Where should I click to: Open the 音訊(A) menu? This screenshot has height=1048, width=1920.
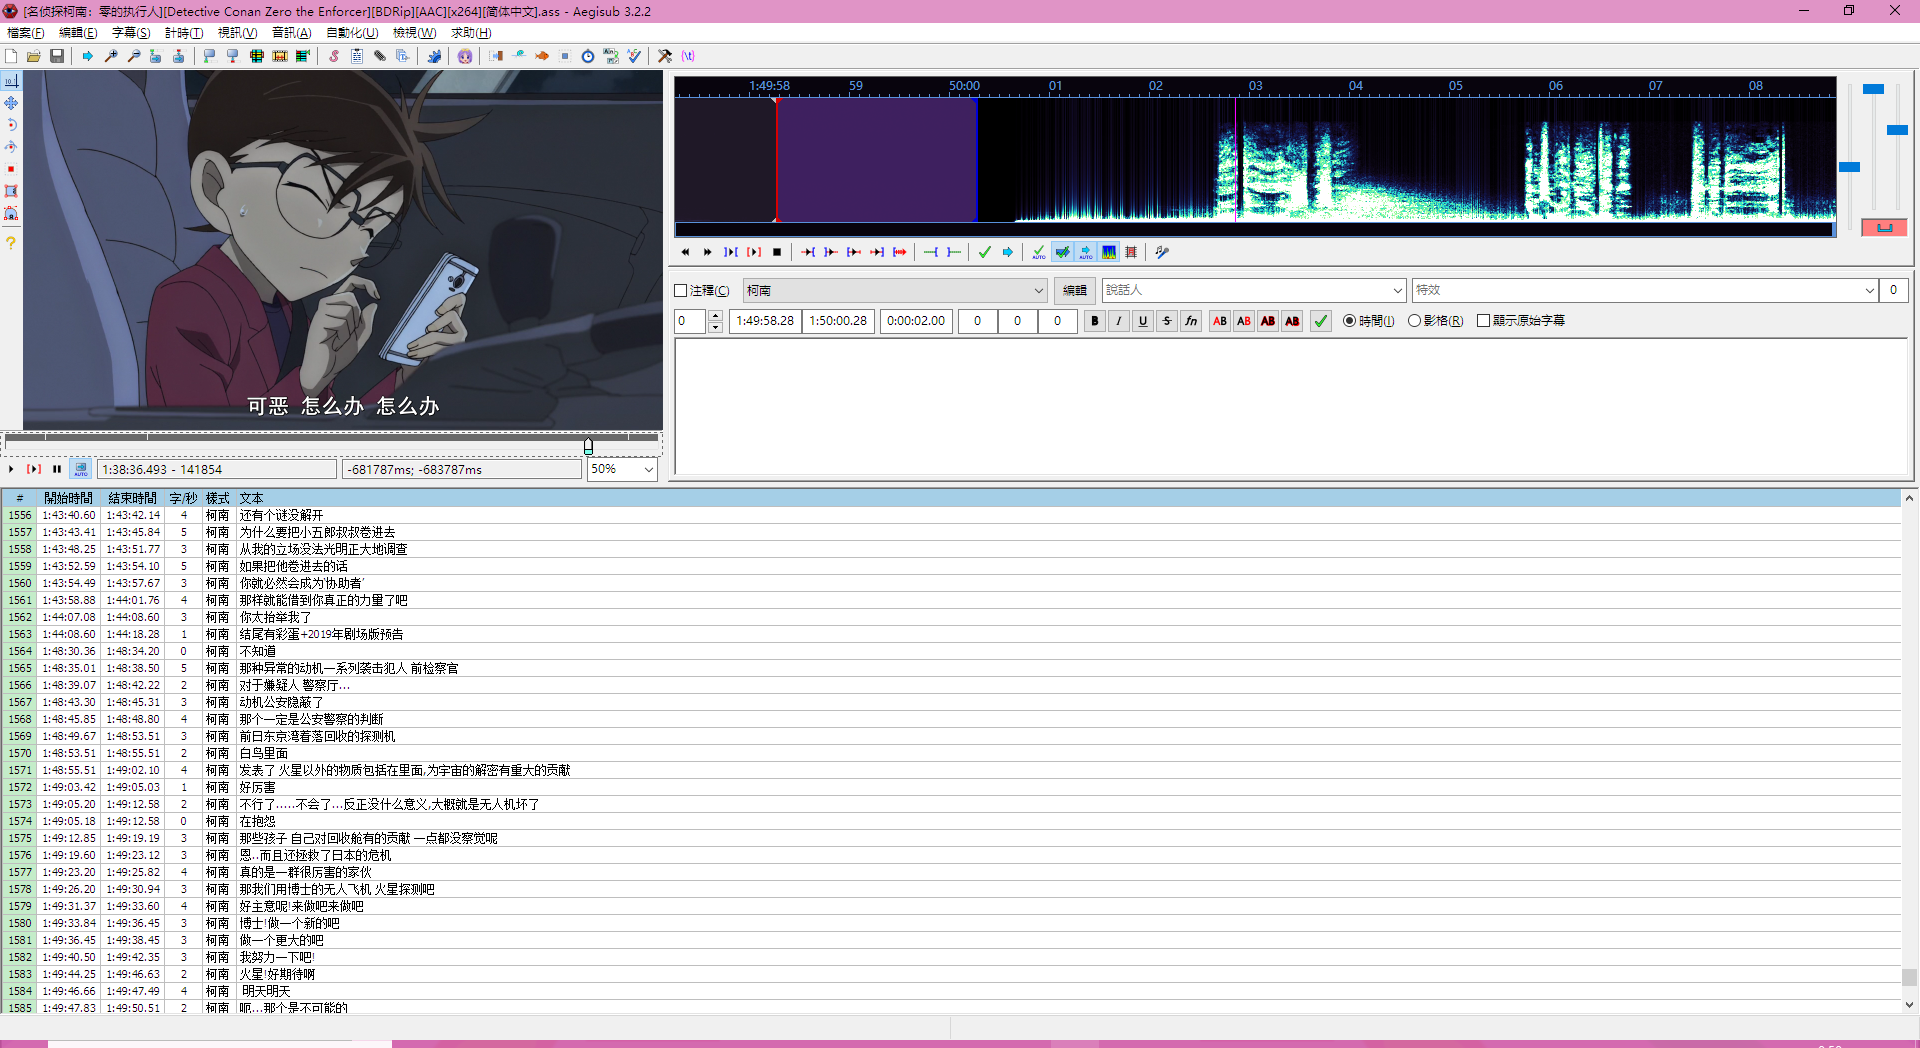292,33
